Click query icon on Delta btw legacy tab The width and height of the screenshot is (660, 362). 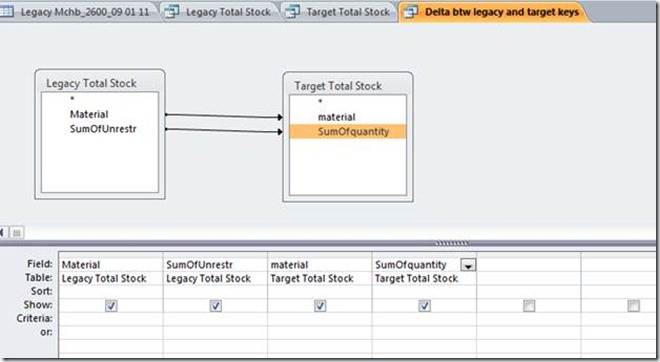point(410,12)
